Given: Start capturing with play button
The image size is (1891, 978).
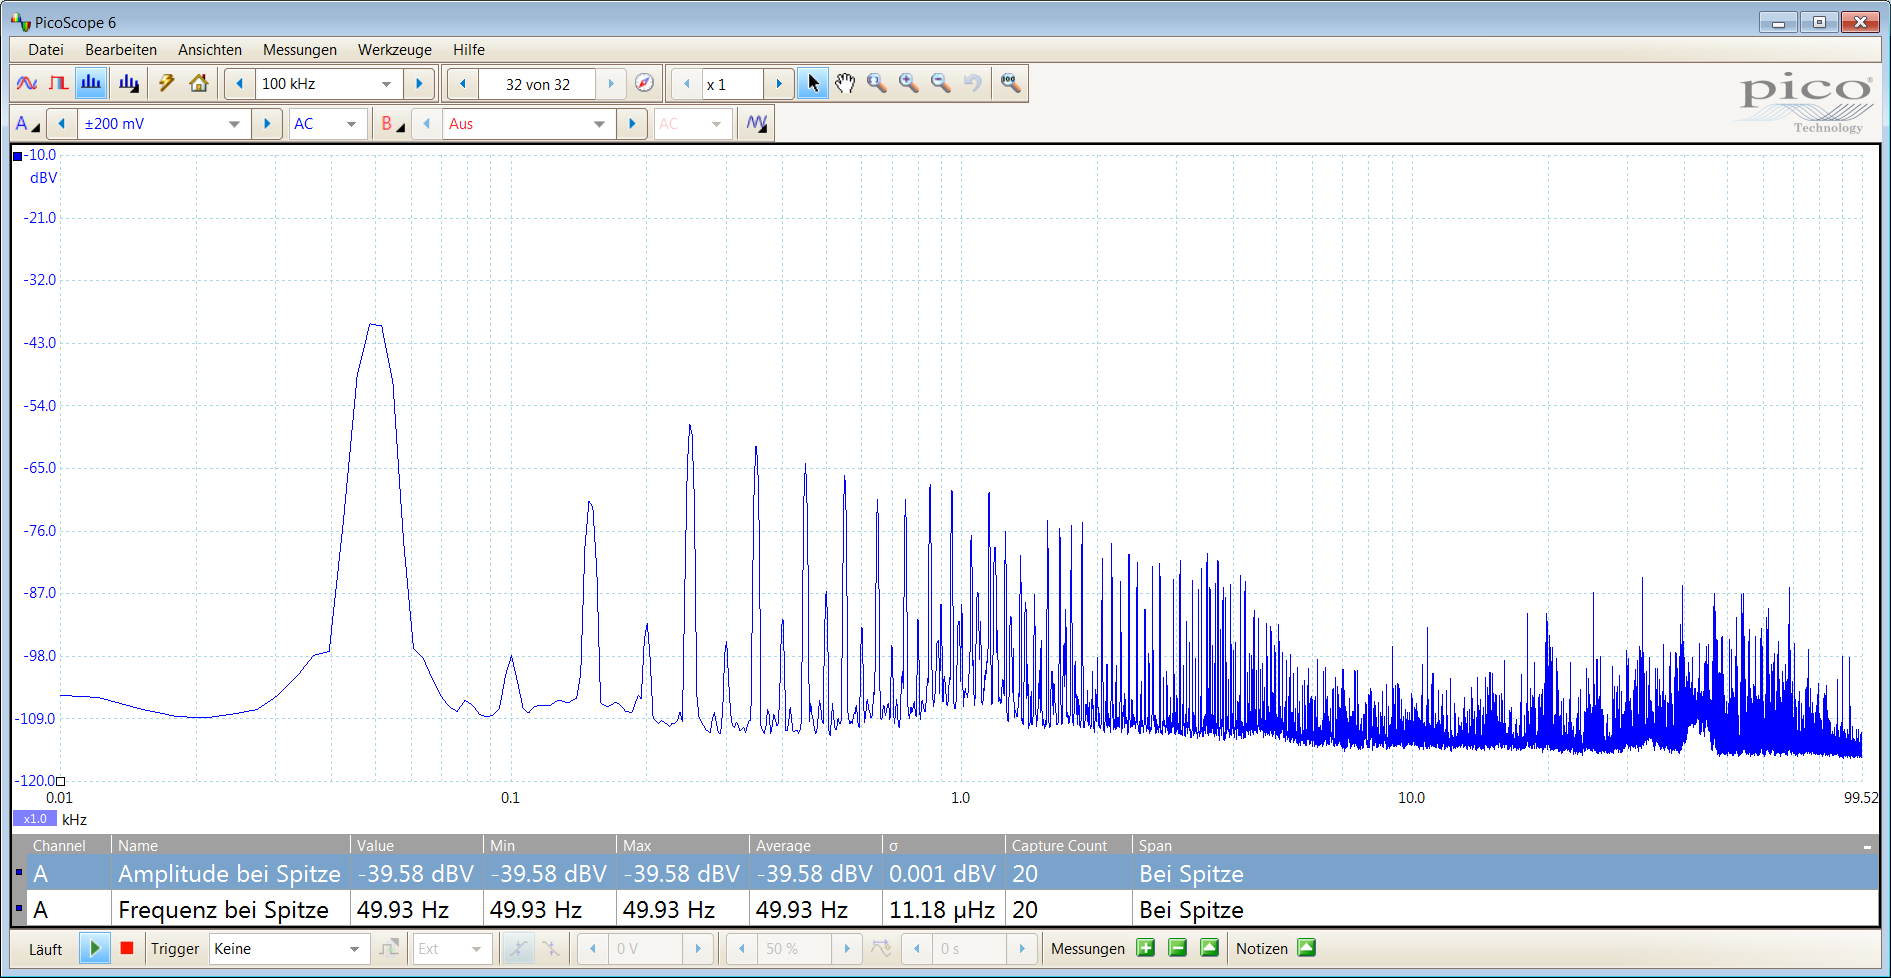Looking at the screenshot, I should tap(94, 948).
